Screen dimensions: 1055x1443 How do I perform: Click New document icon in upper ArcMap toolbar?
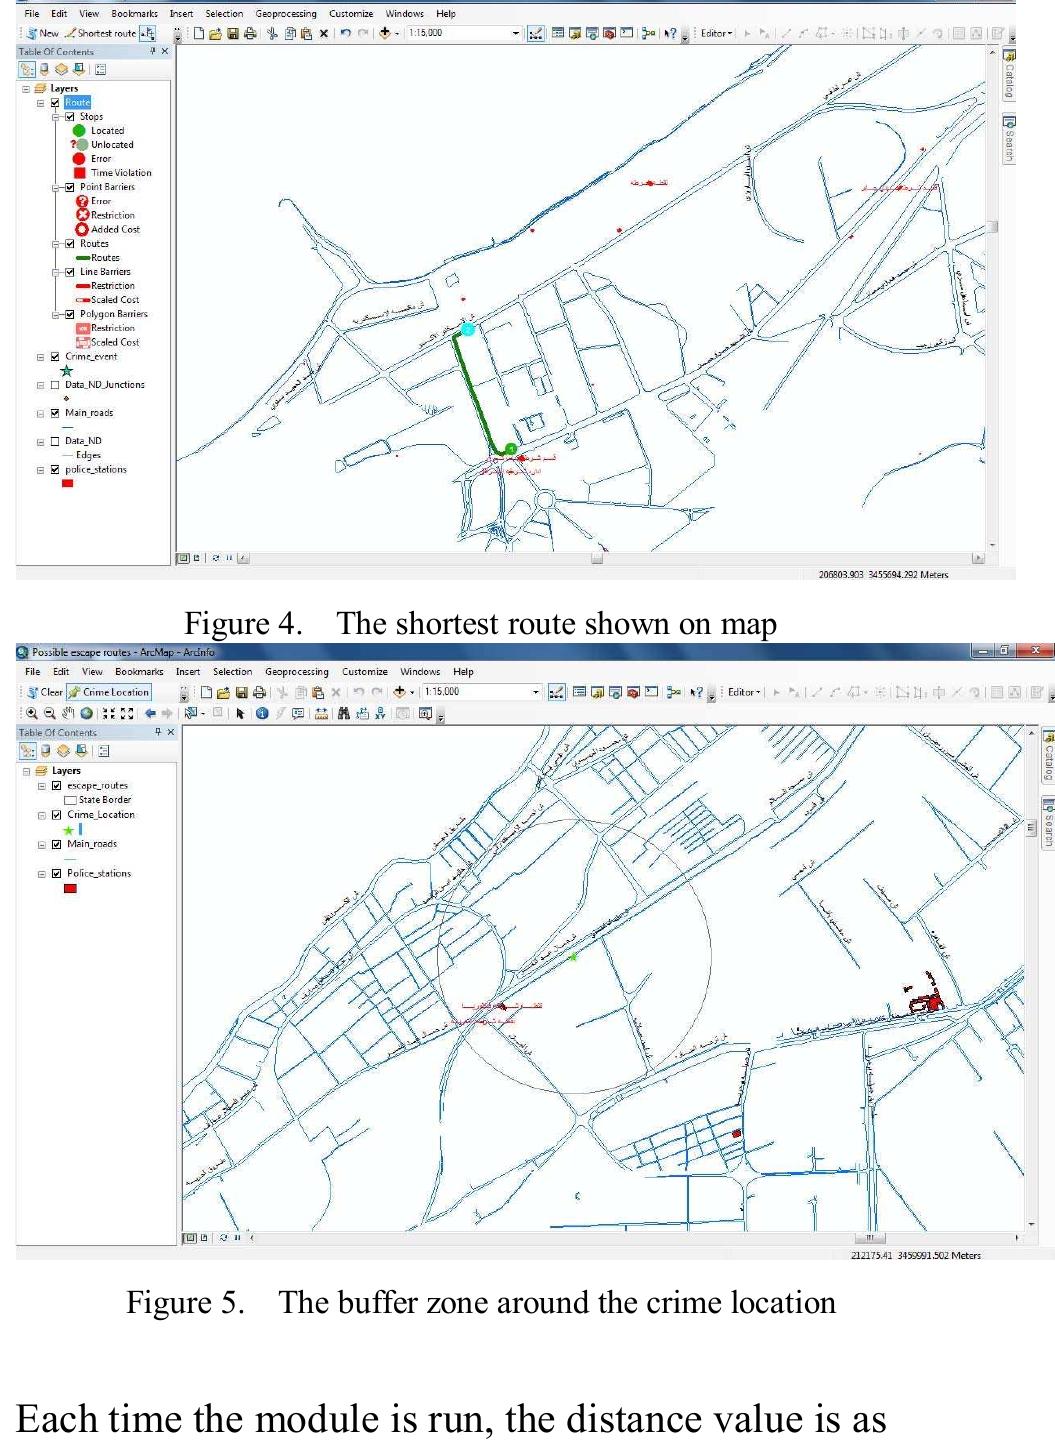[199, 33]
